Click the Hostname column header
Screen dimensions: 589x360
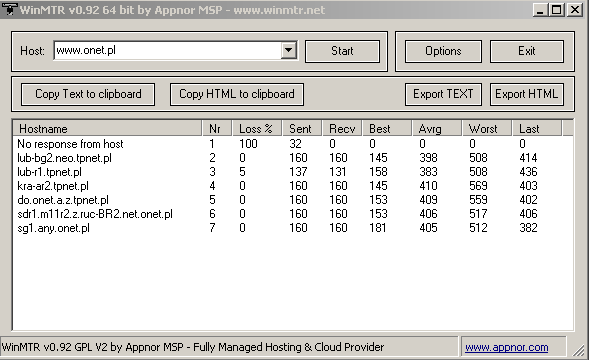(x=107, y=129)
